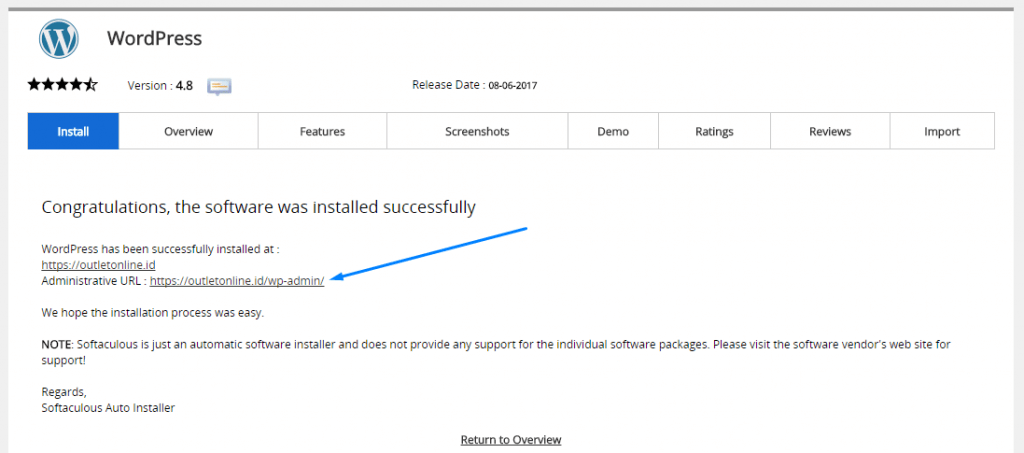Click the Softaculous Auto Installer signature text
The image size is (1024, 453).
click(108, 408)
